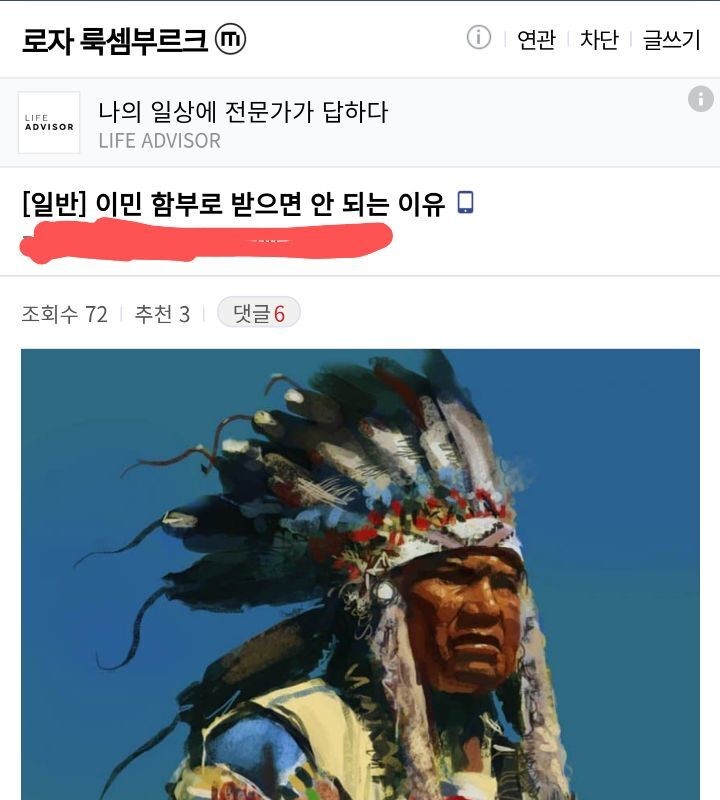Click the ad info icon on LIFE ADVISOR banner

701,99
